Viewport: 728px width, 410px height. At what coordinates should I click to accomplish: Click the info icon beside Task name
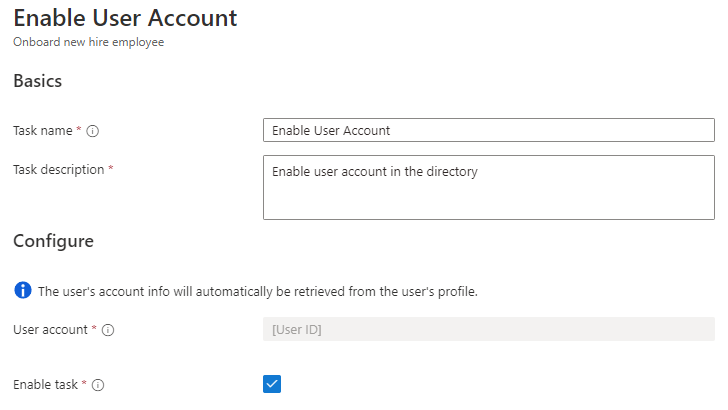point(92,131)
